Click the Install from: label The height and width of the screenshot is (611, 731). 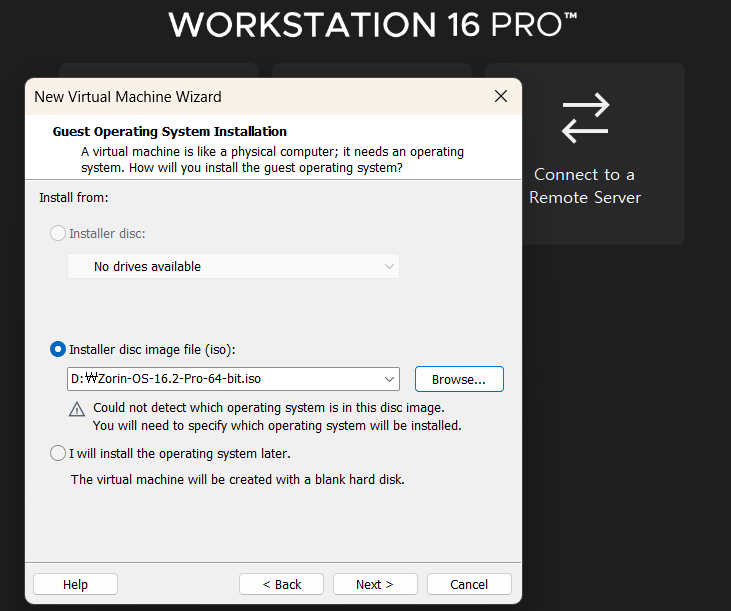(x=74, y=198)
